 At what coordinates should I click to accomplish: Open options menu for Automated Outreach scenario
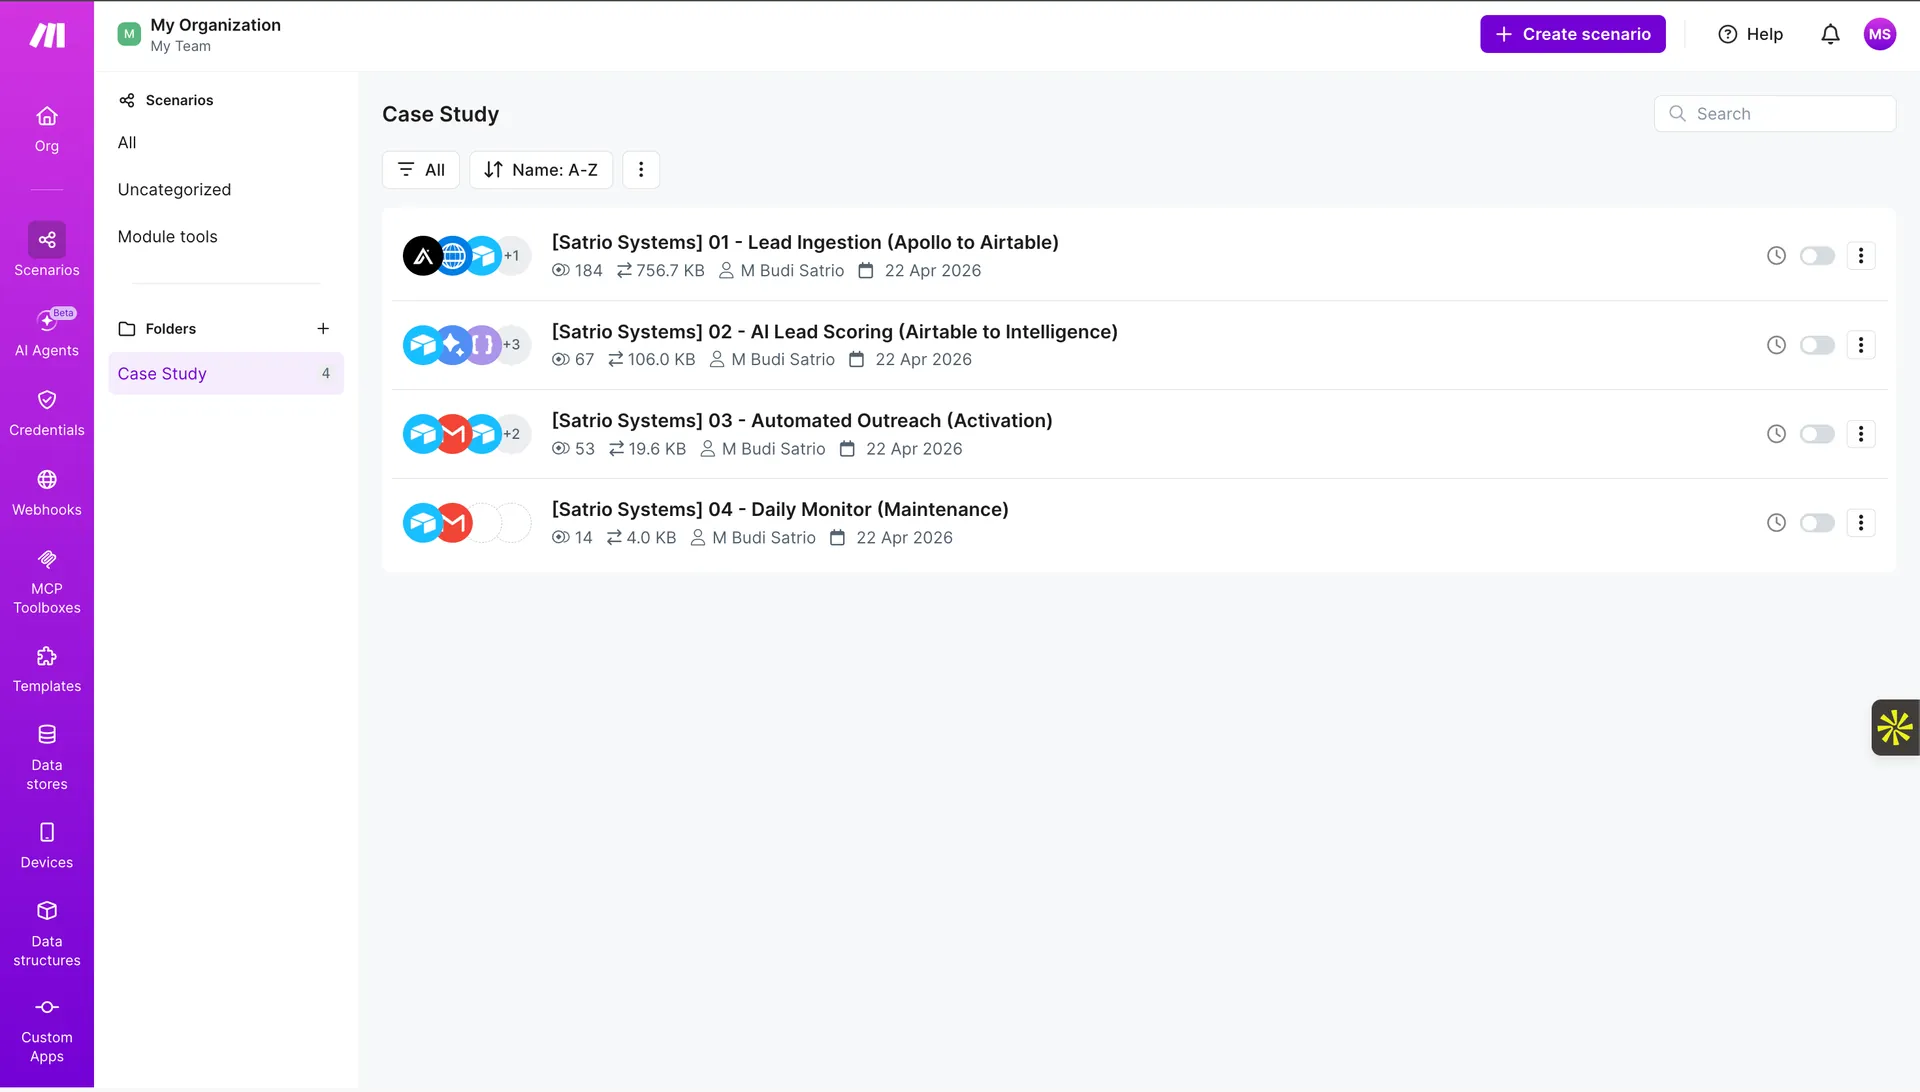tap(1861, 433)
